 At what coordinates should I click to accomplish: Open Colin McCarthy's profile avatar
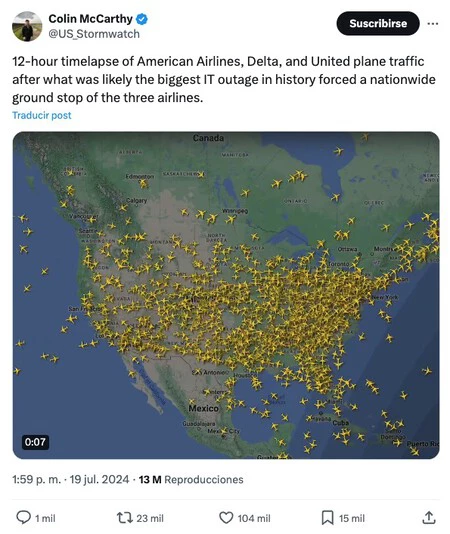[27, 26]
